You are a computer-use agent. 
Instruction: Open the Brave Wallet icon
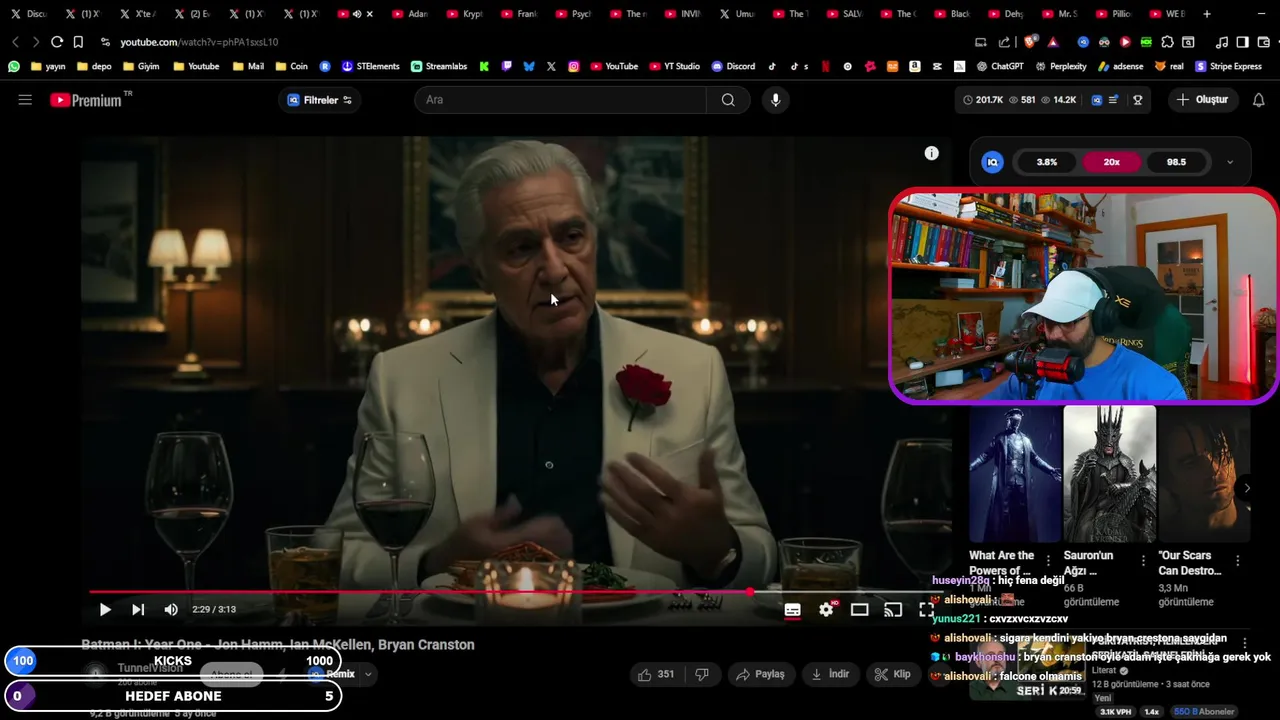pos(1262,42)
